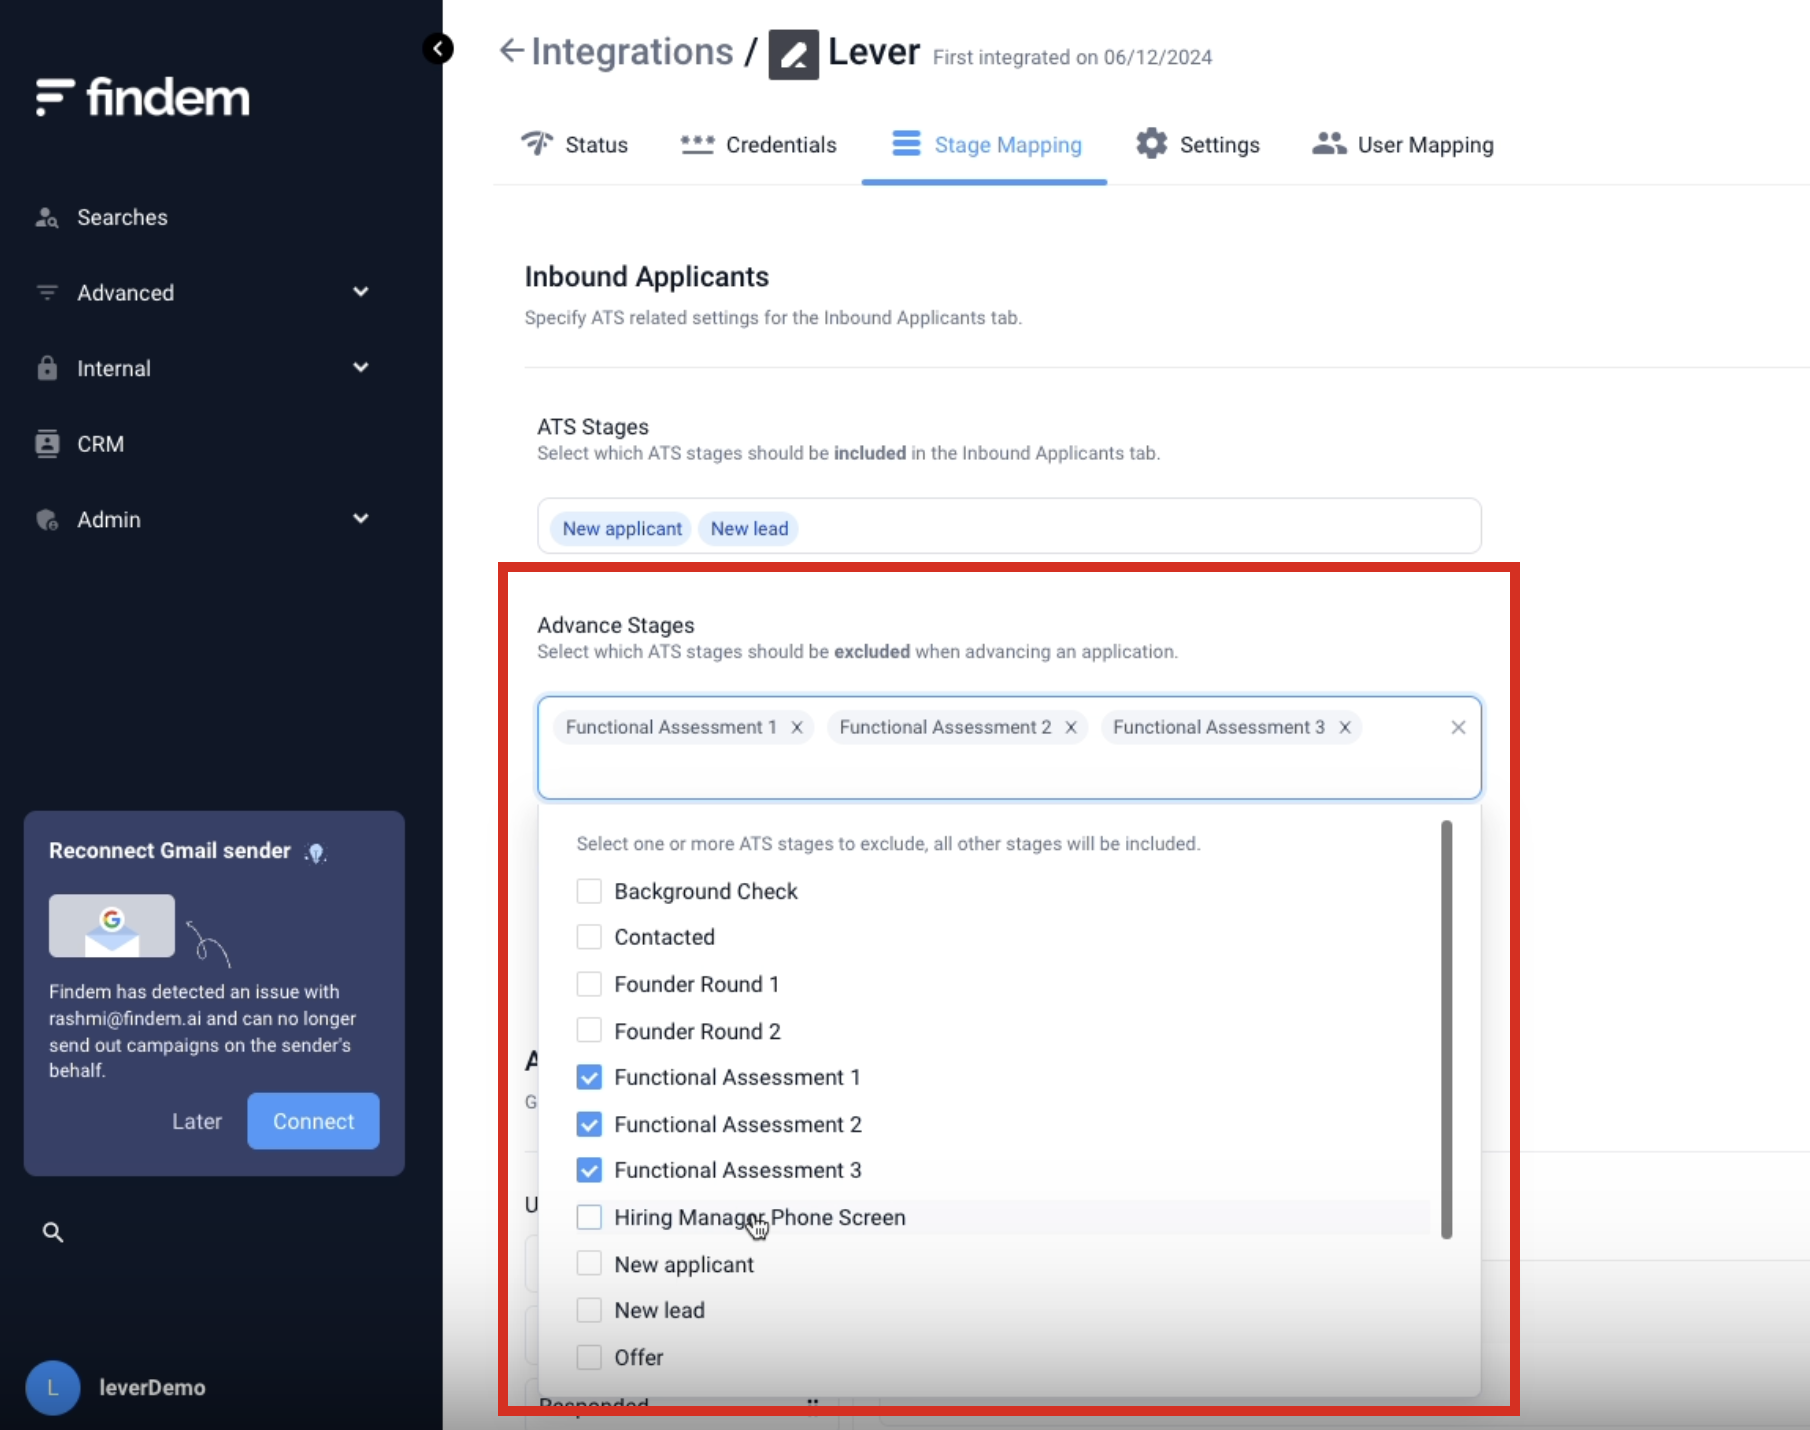Click the Admin shield icon
This screenshot has height=1430, width=1810.
coord(47,519)
